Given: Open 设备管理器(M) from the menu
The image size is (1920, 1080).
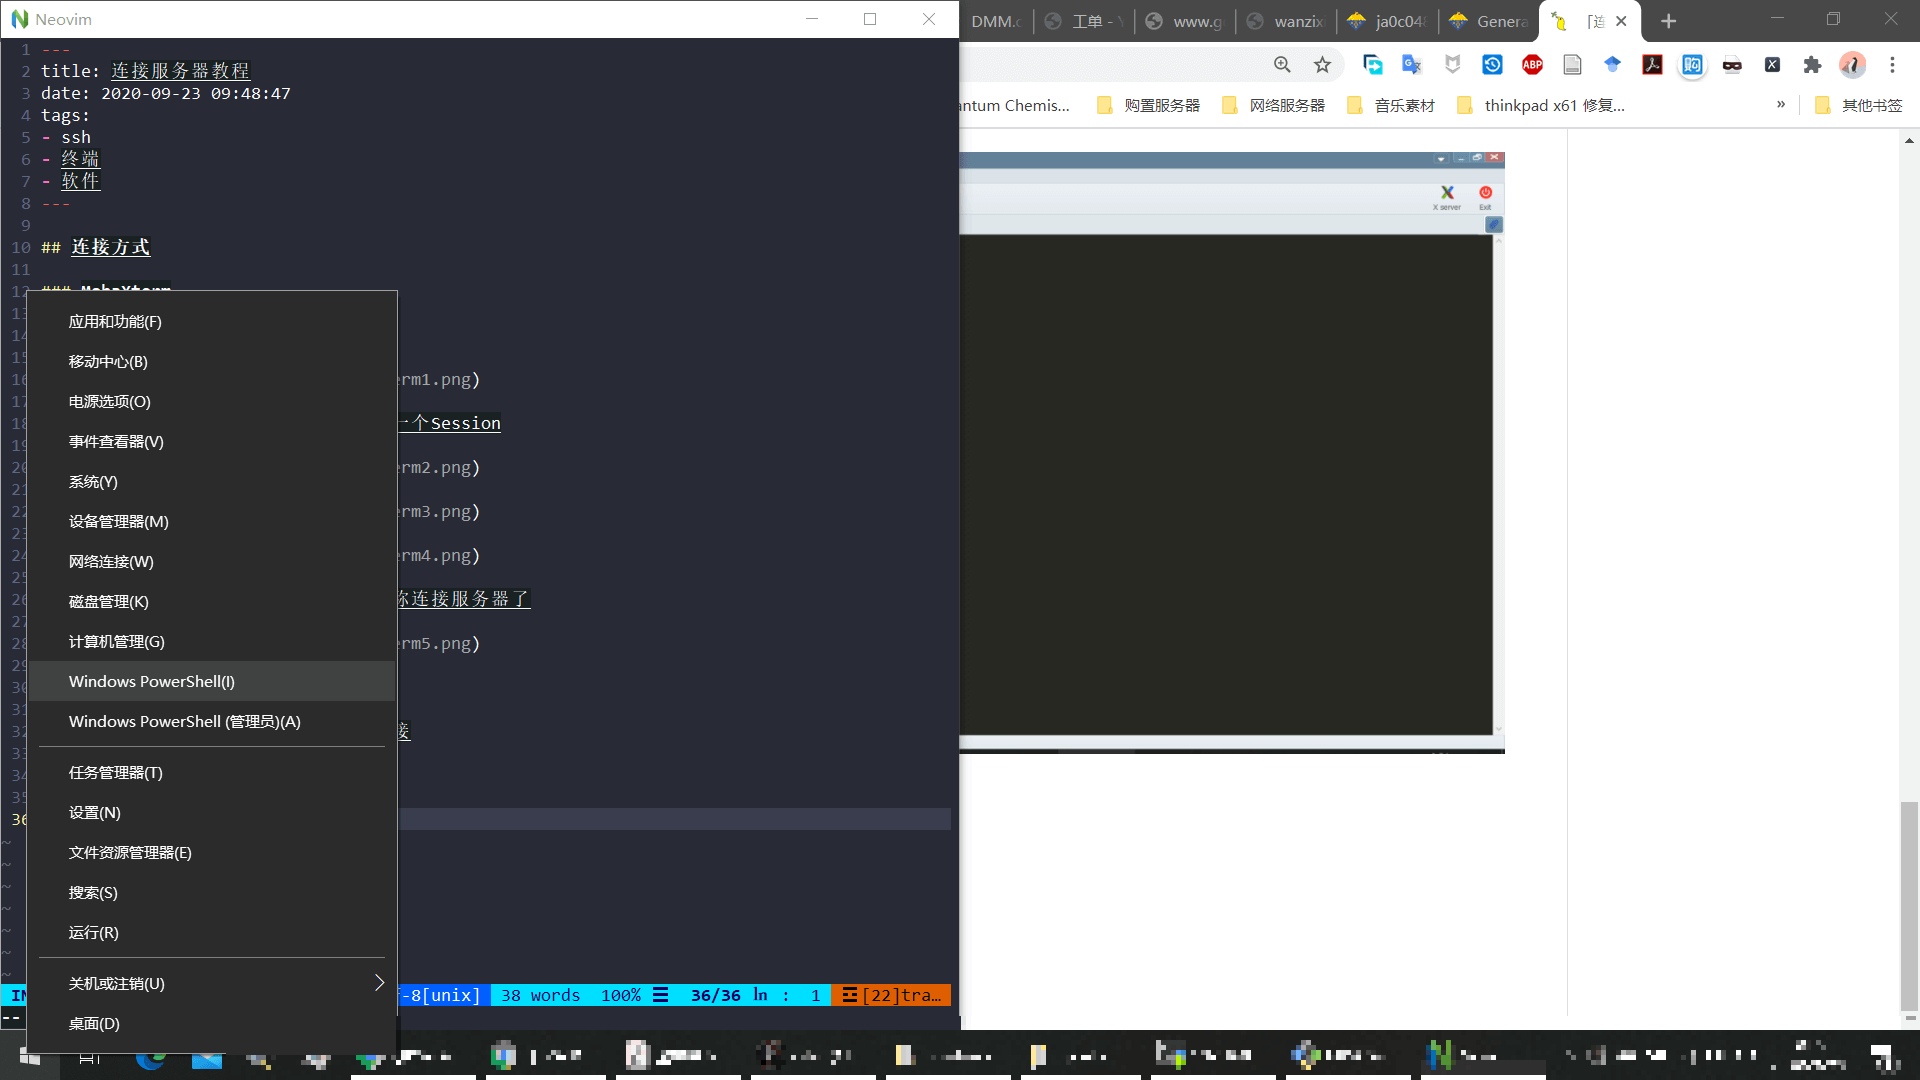Looking at the screenshot, I should [213, 521].
